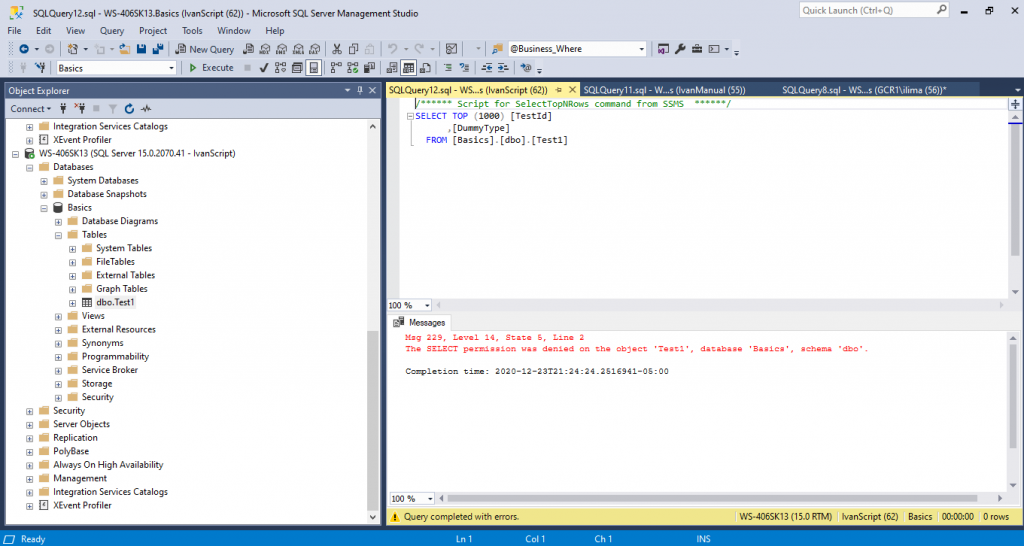
Task: Toggle Include Live Query Statistics
Action: click(353, 67)
